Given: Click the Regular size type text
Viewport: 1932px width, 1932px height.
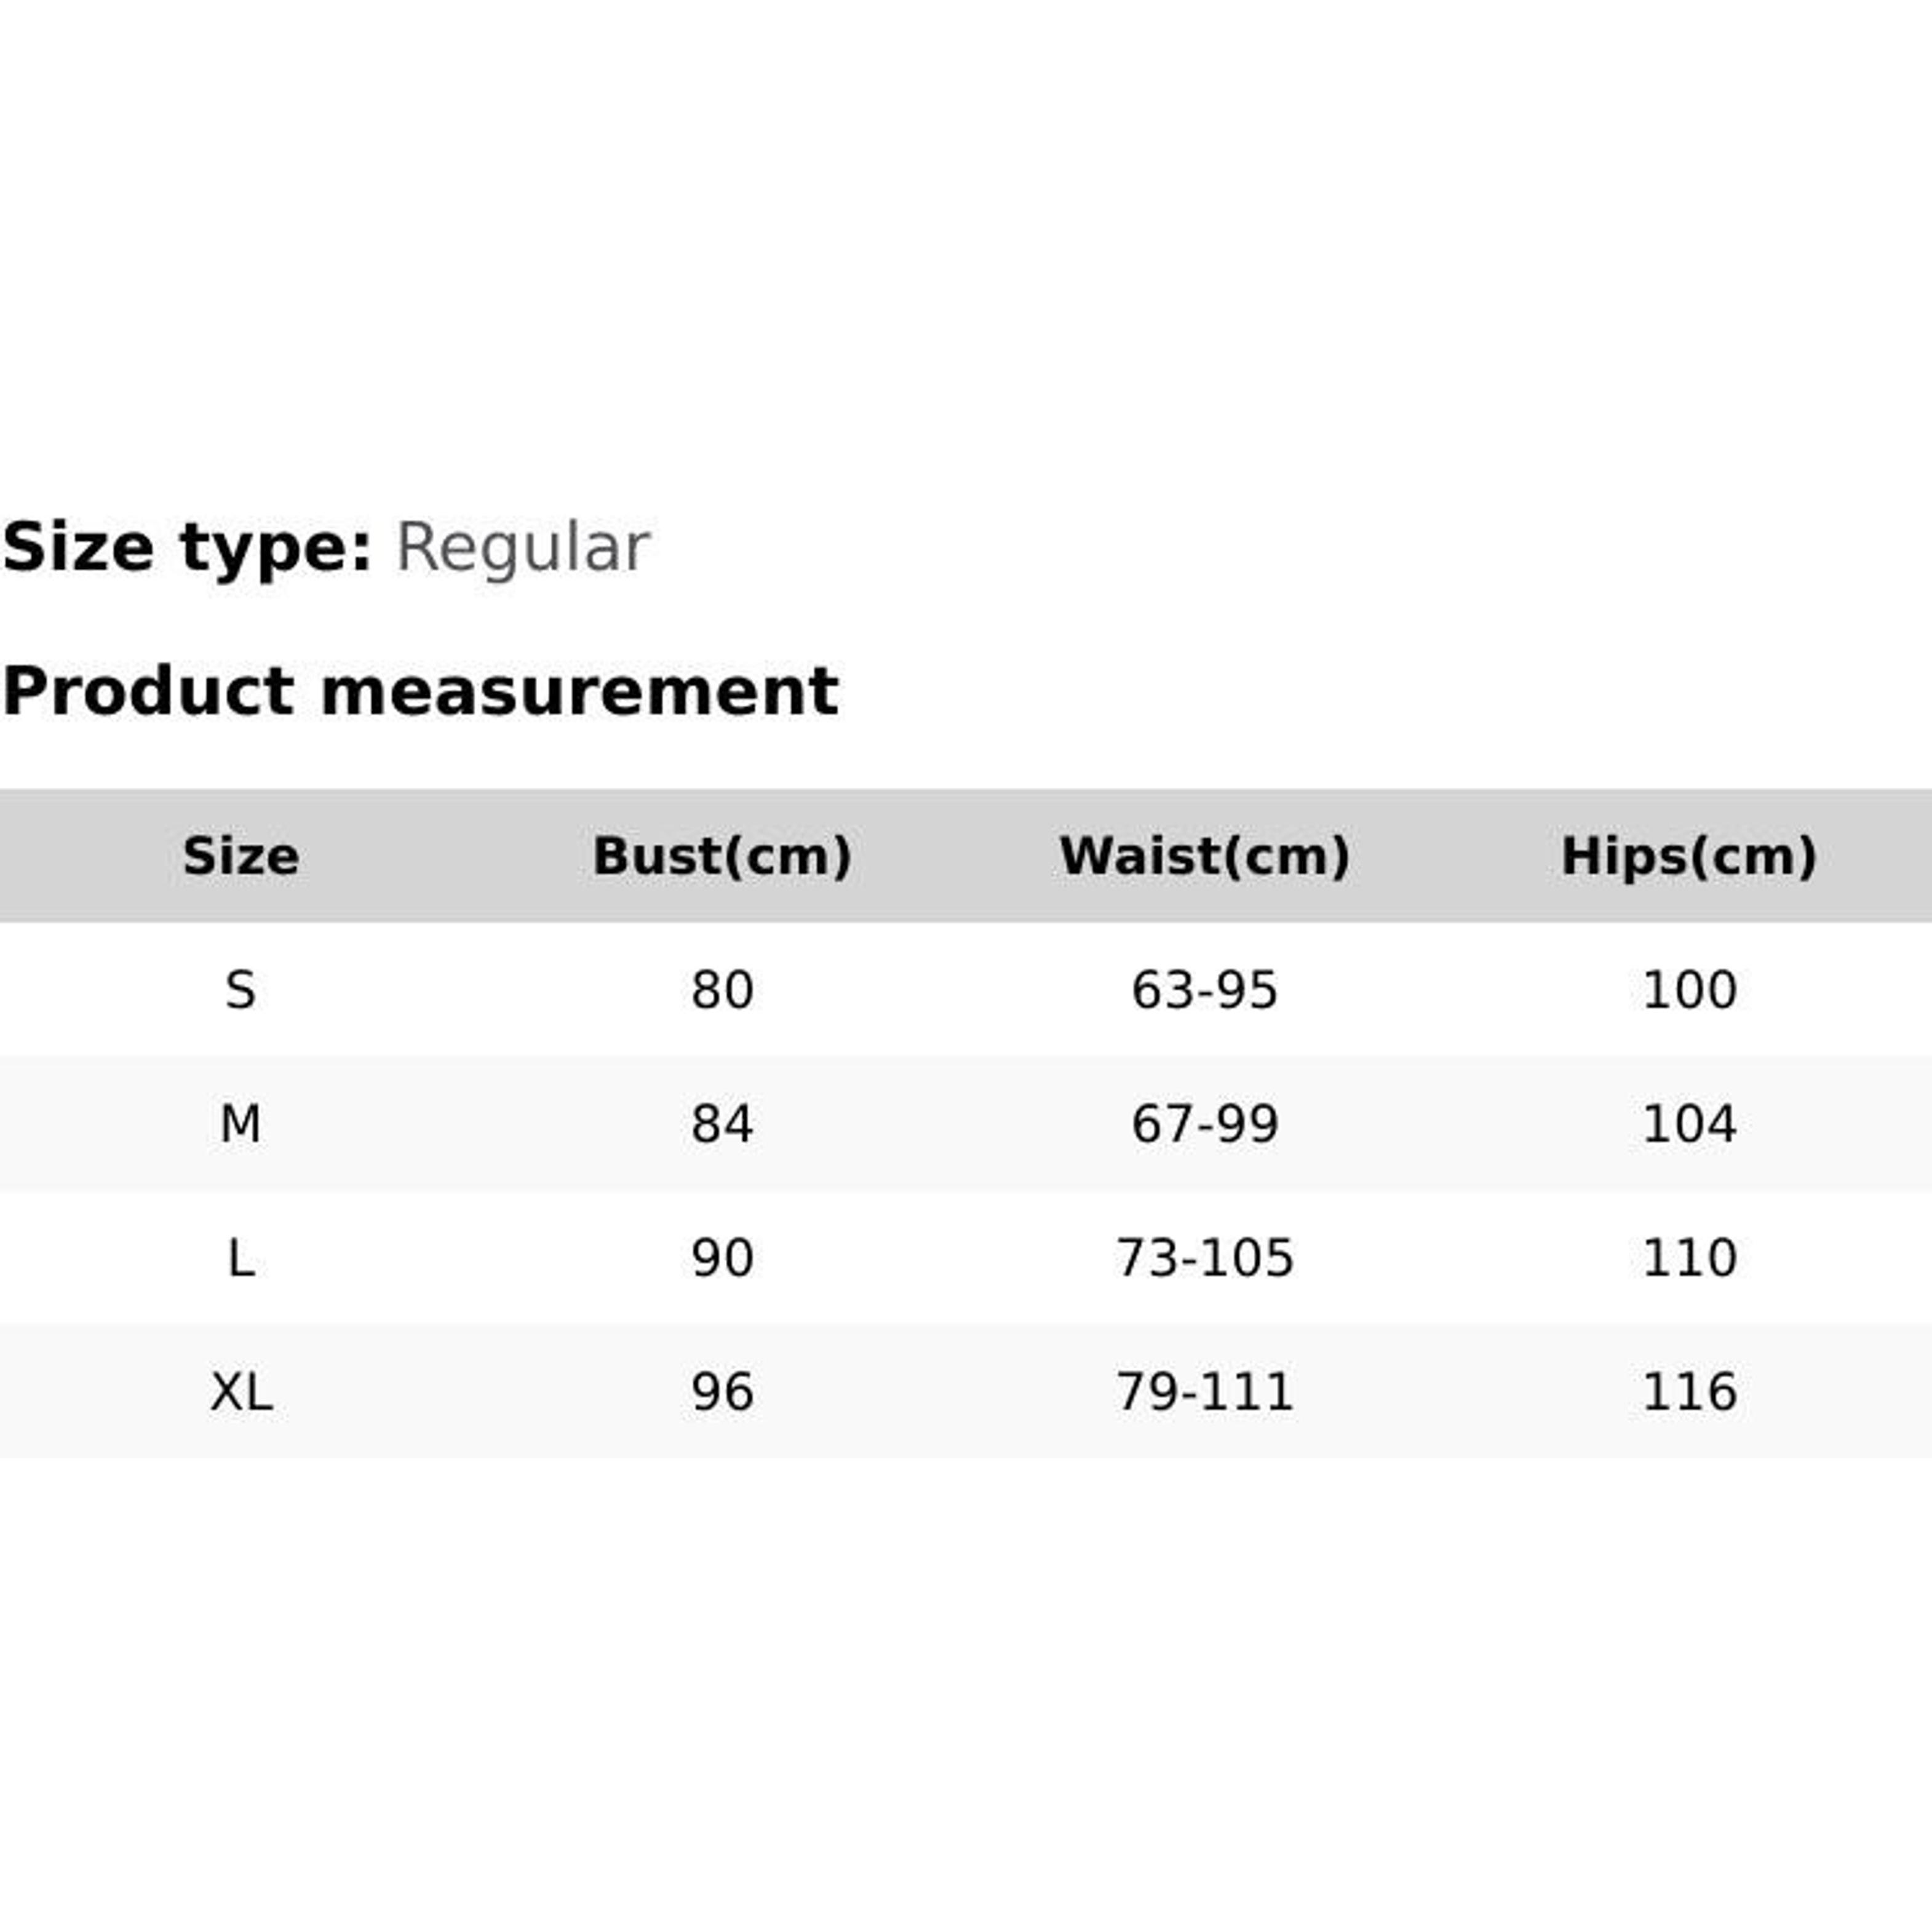Looking at the screenshot, I should [523, 549].
